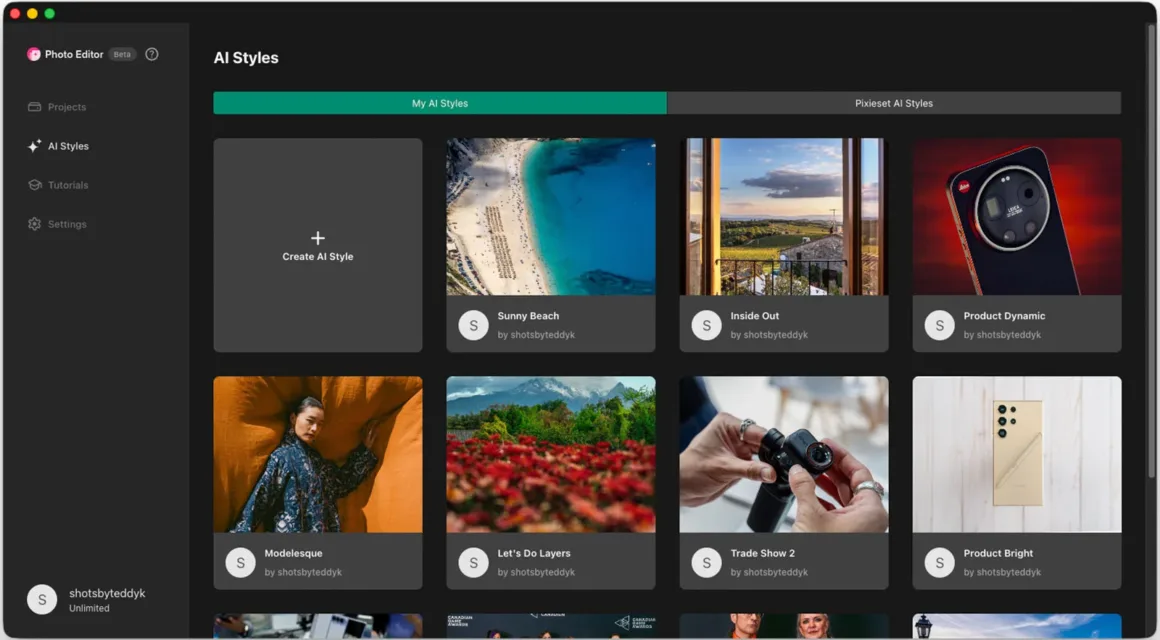
Task: Select the AI Styles sparkle icon
Action: [x=34, y=146]
